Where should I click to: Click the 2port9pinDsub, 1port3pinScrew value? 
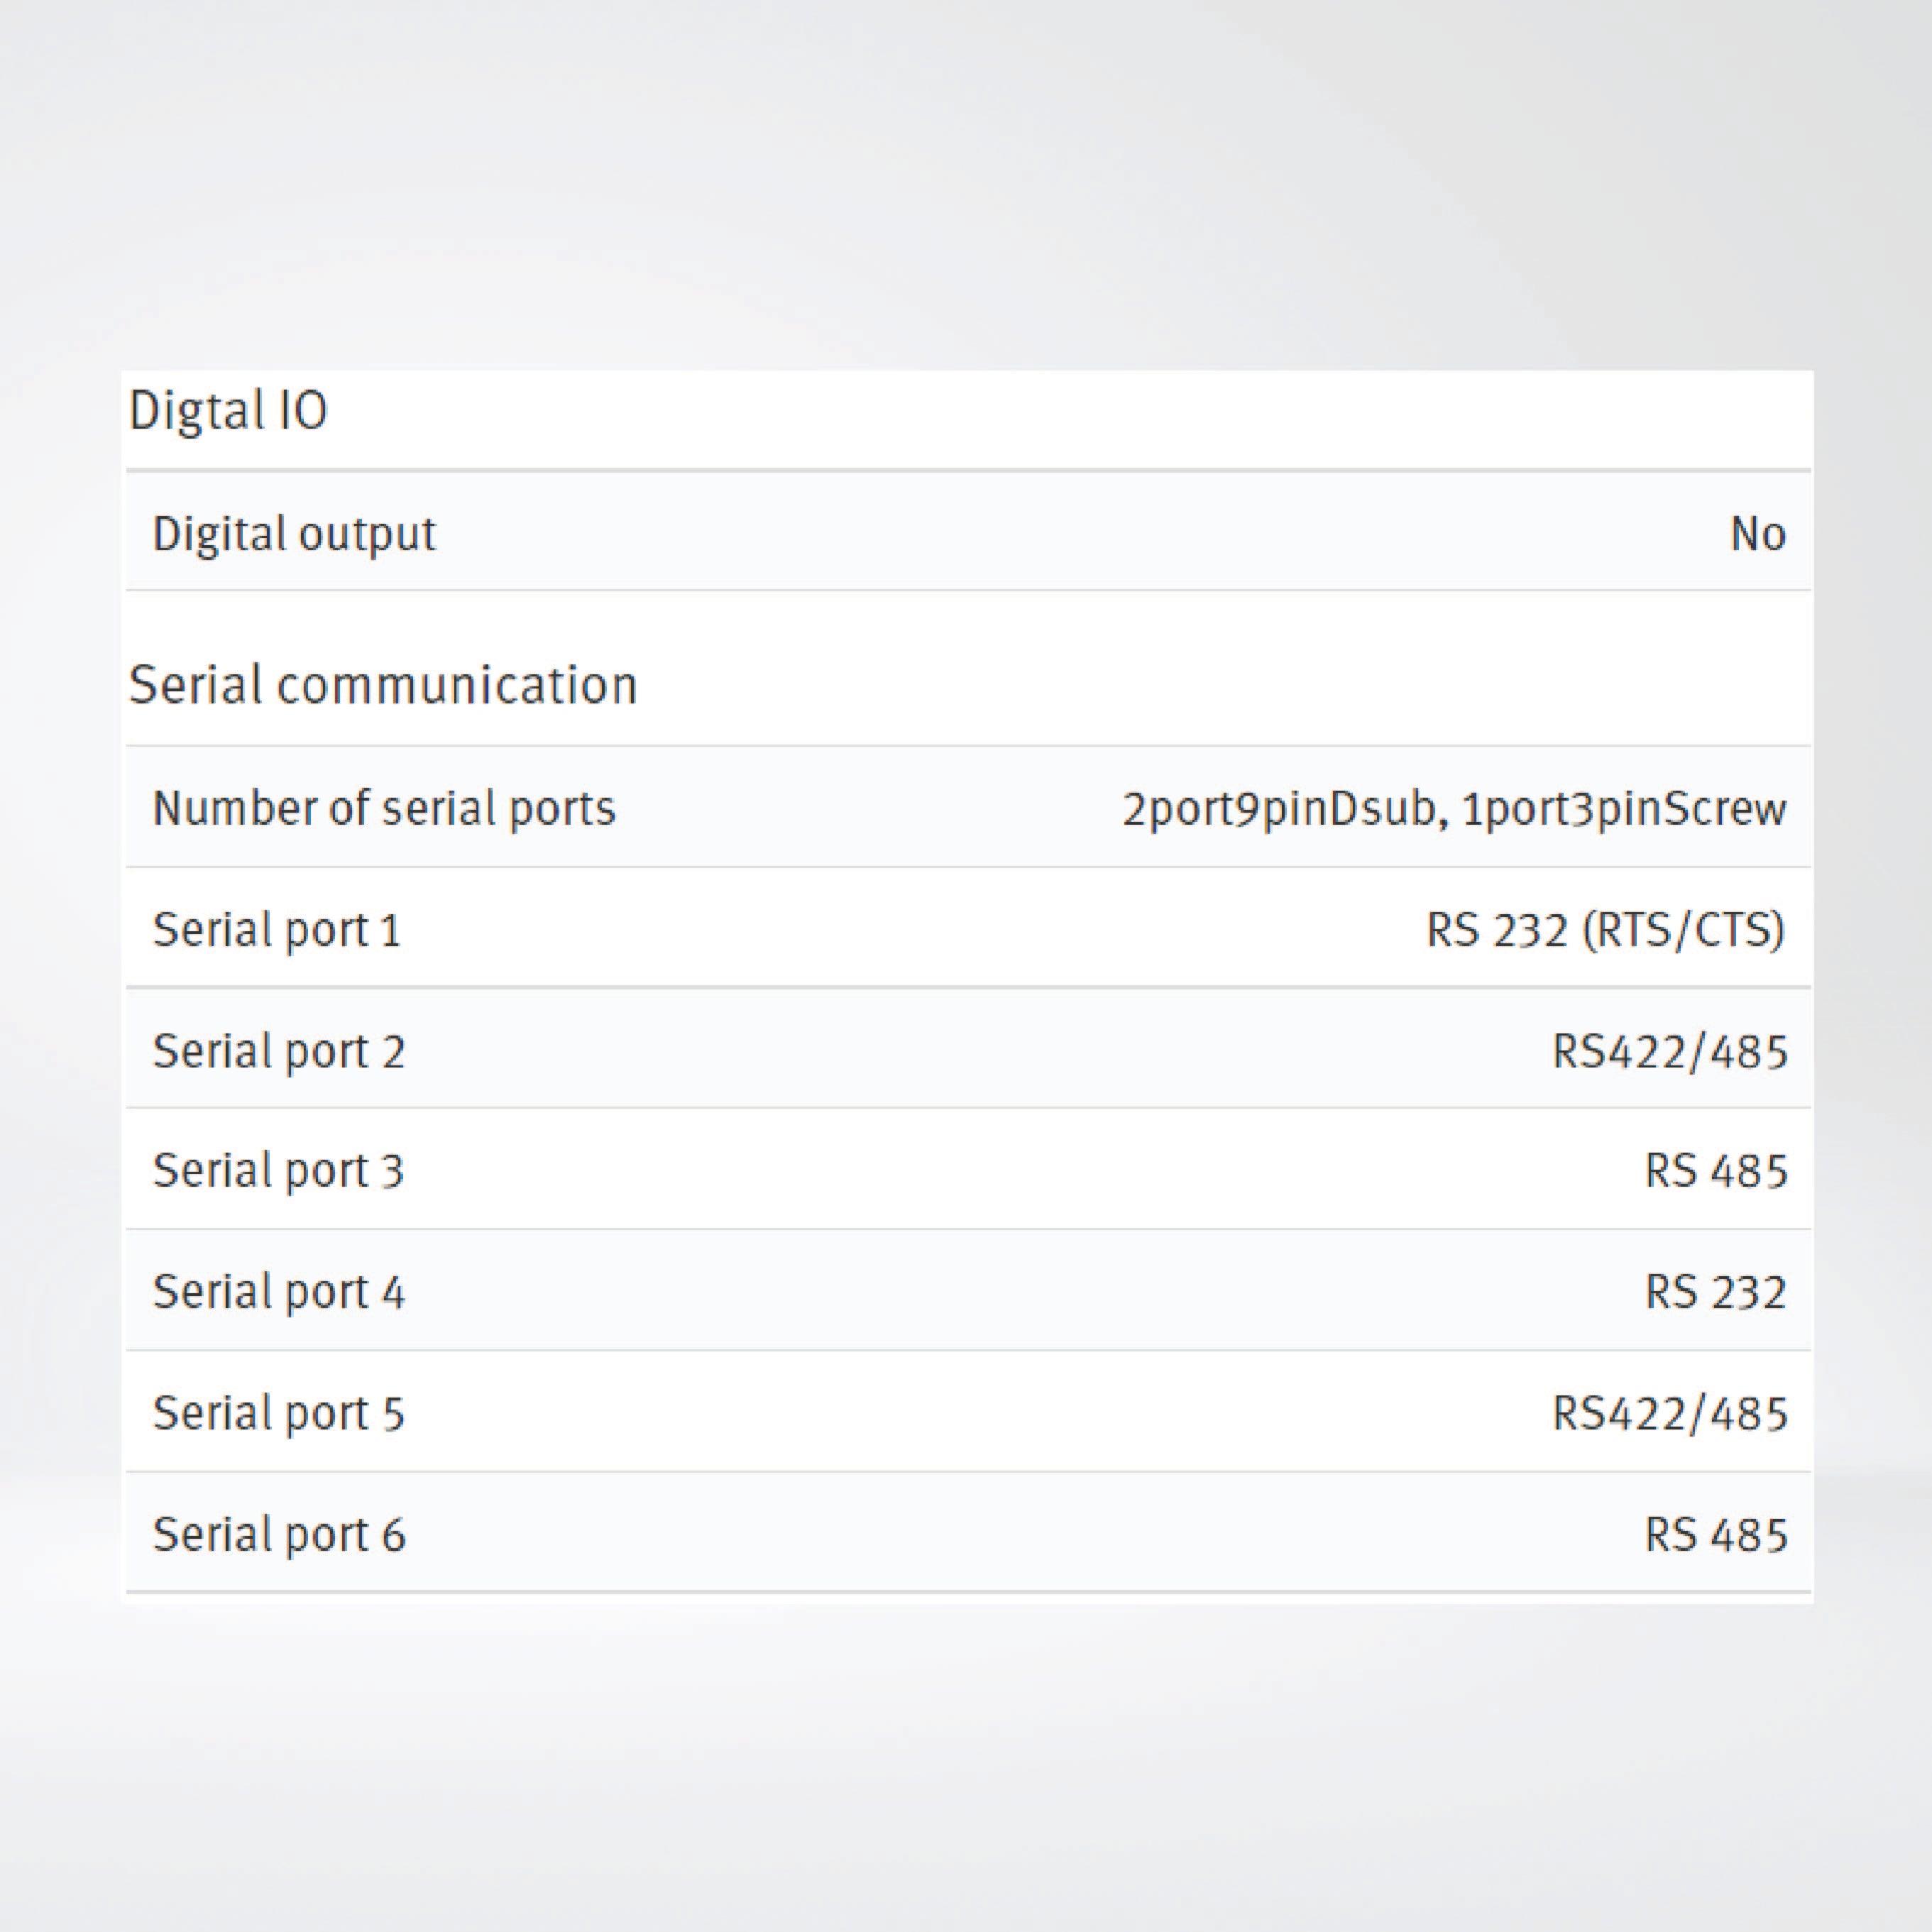click(x=1453, y=808)
